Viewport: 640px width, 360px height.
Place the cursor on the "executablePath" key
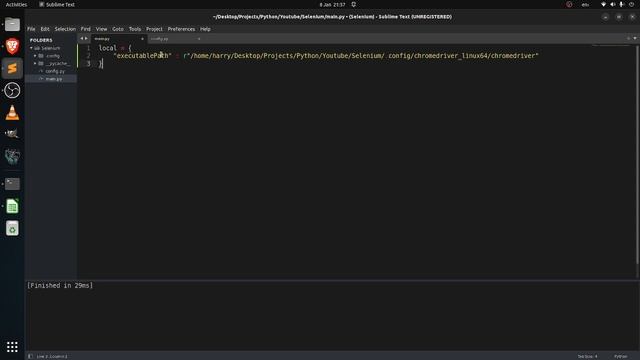pyautogui.click(x=142, y=56)
